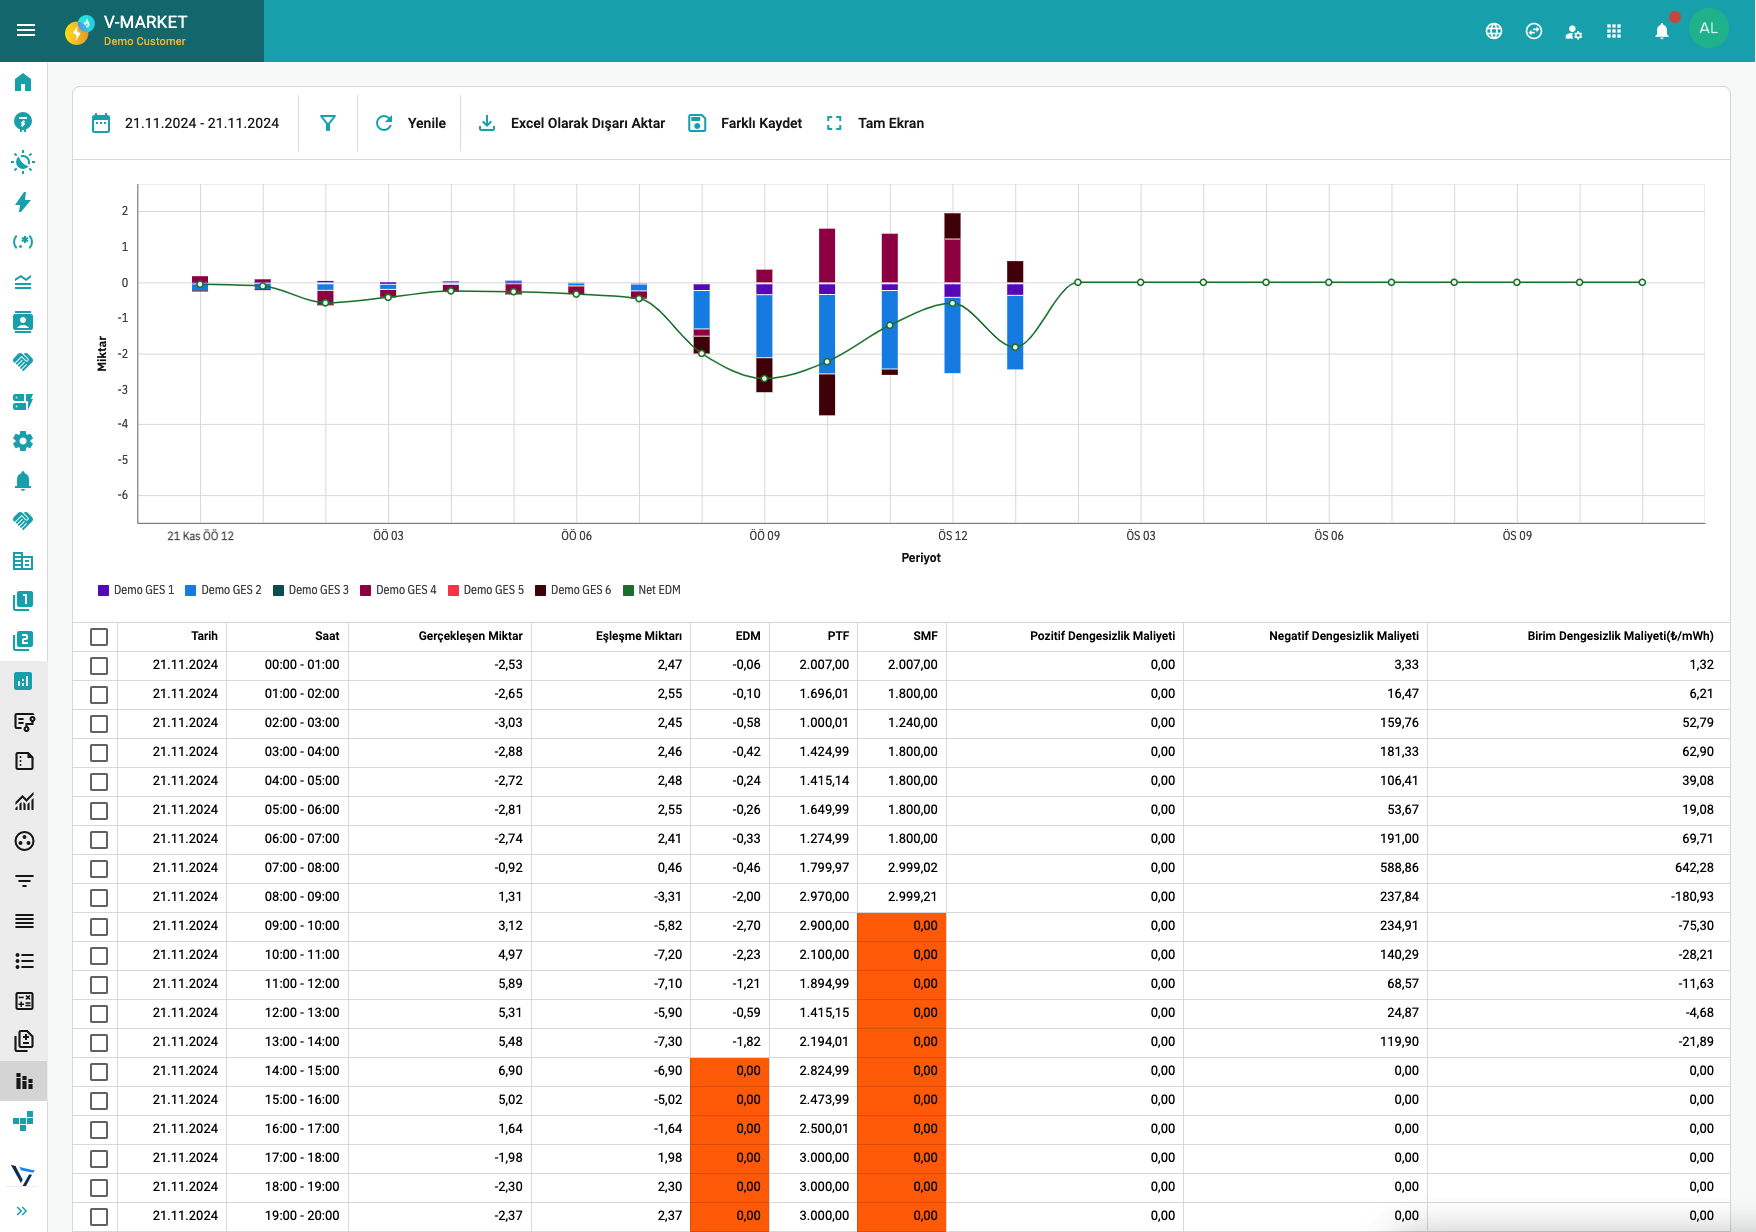Open the notifications bell in header
The width and height of the screenshot is (1756, 1232).
[1661, 31]
